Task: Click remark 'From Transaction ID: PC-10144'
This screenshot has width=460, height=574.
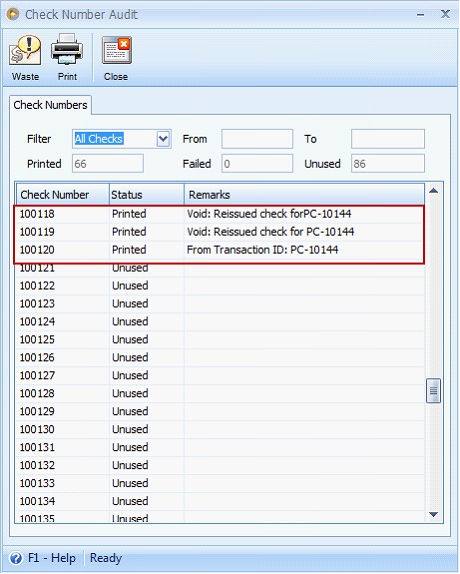Action: 262,250
